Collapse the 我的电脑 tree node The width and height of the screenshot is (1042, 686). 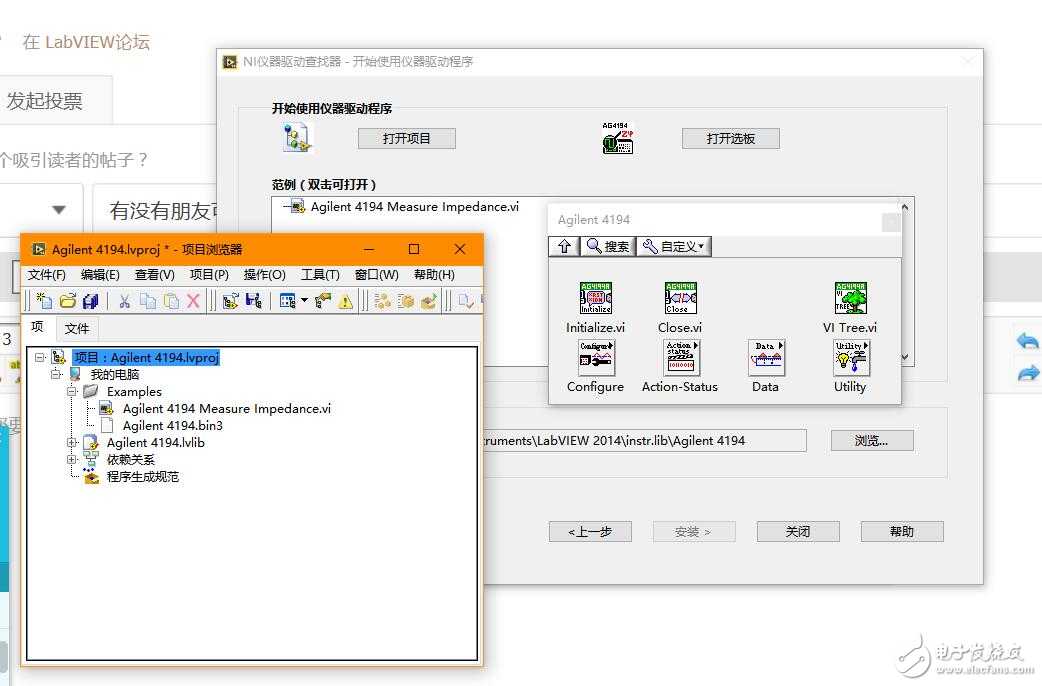coord(56,374)
